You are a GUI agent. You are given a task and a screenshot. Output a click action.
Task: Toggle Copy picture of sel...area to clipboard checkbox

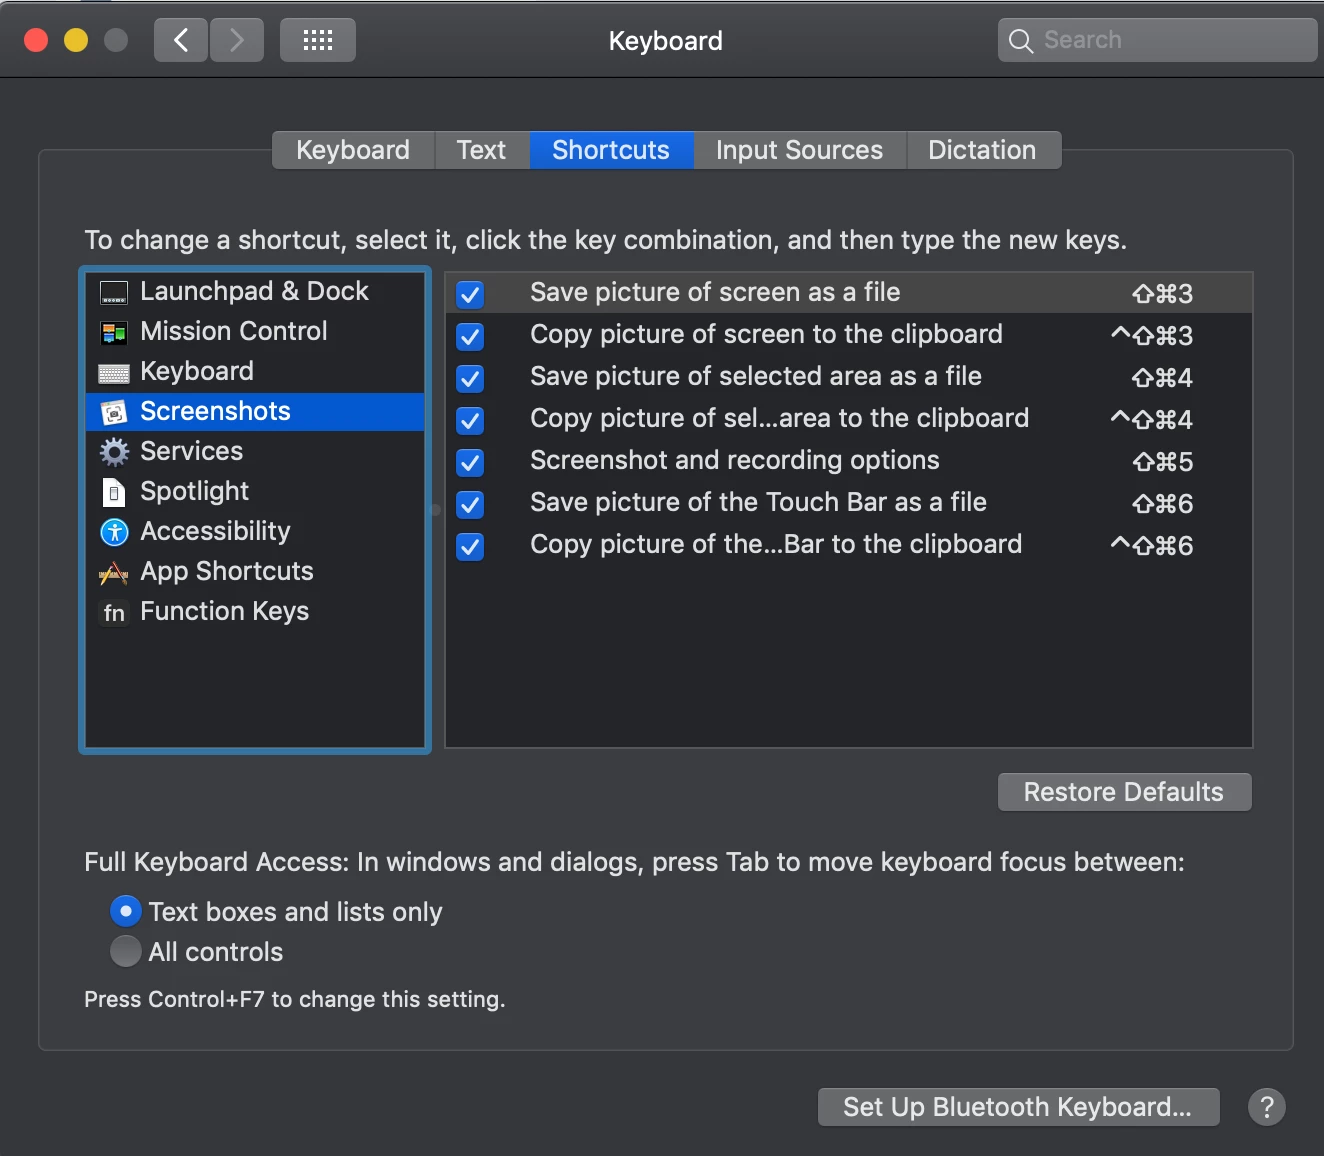[x=470, y=420]
